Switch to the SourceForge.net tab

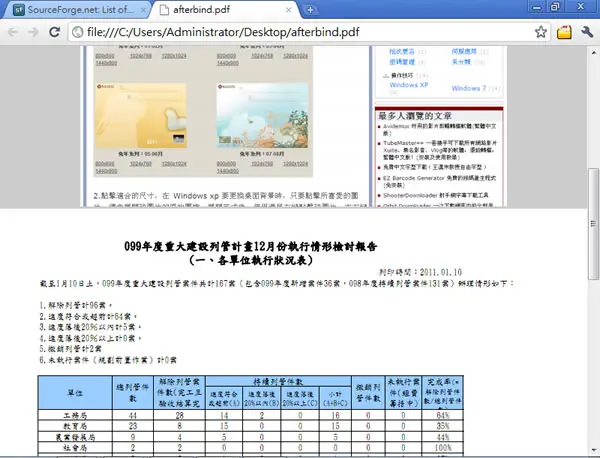point(76,10)
